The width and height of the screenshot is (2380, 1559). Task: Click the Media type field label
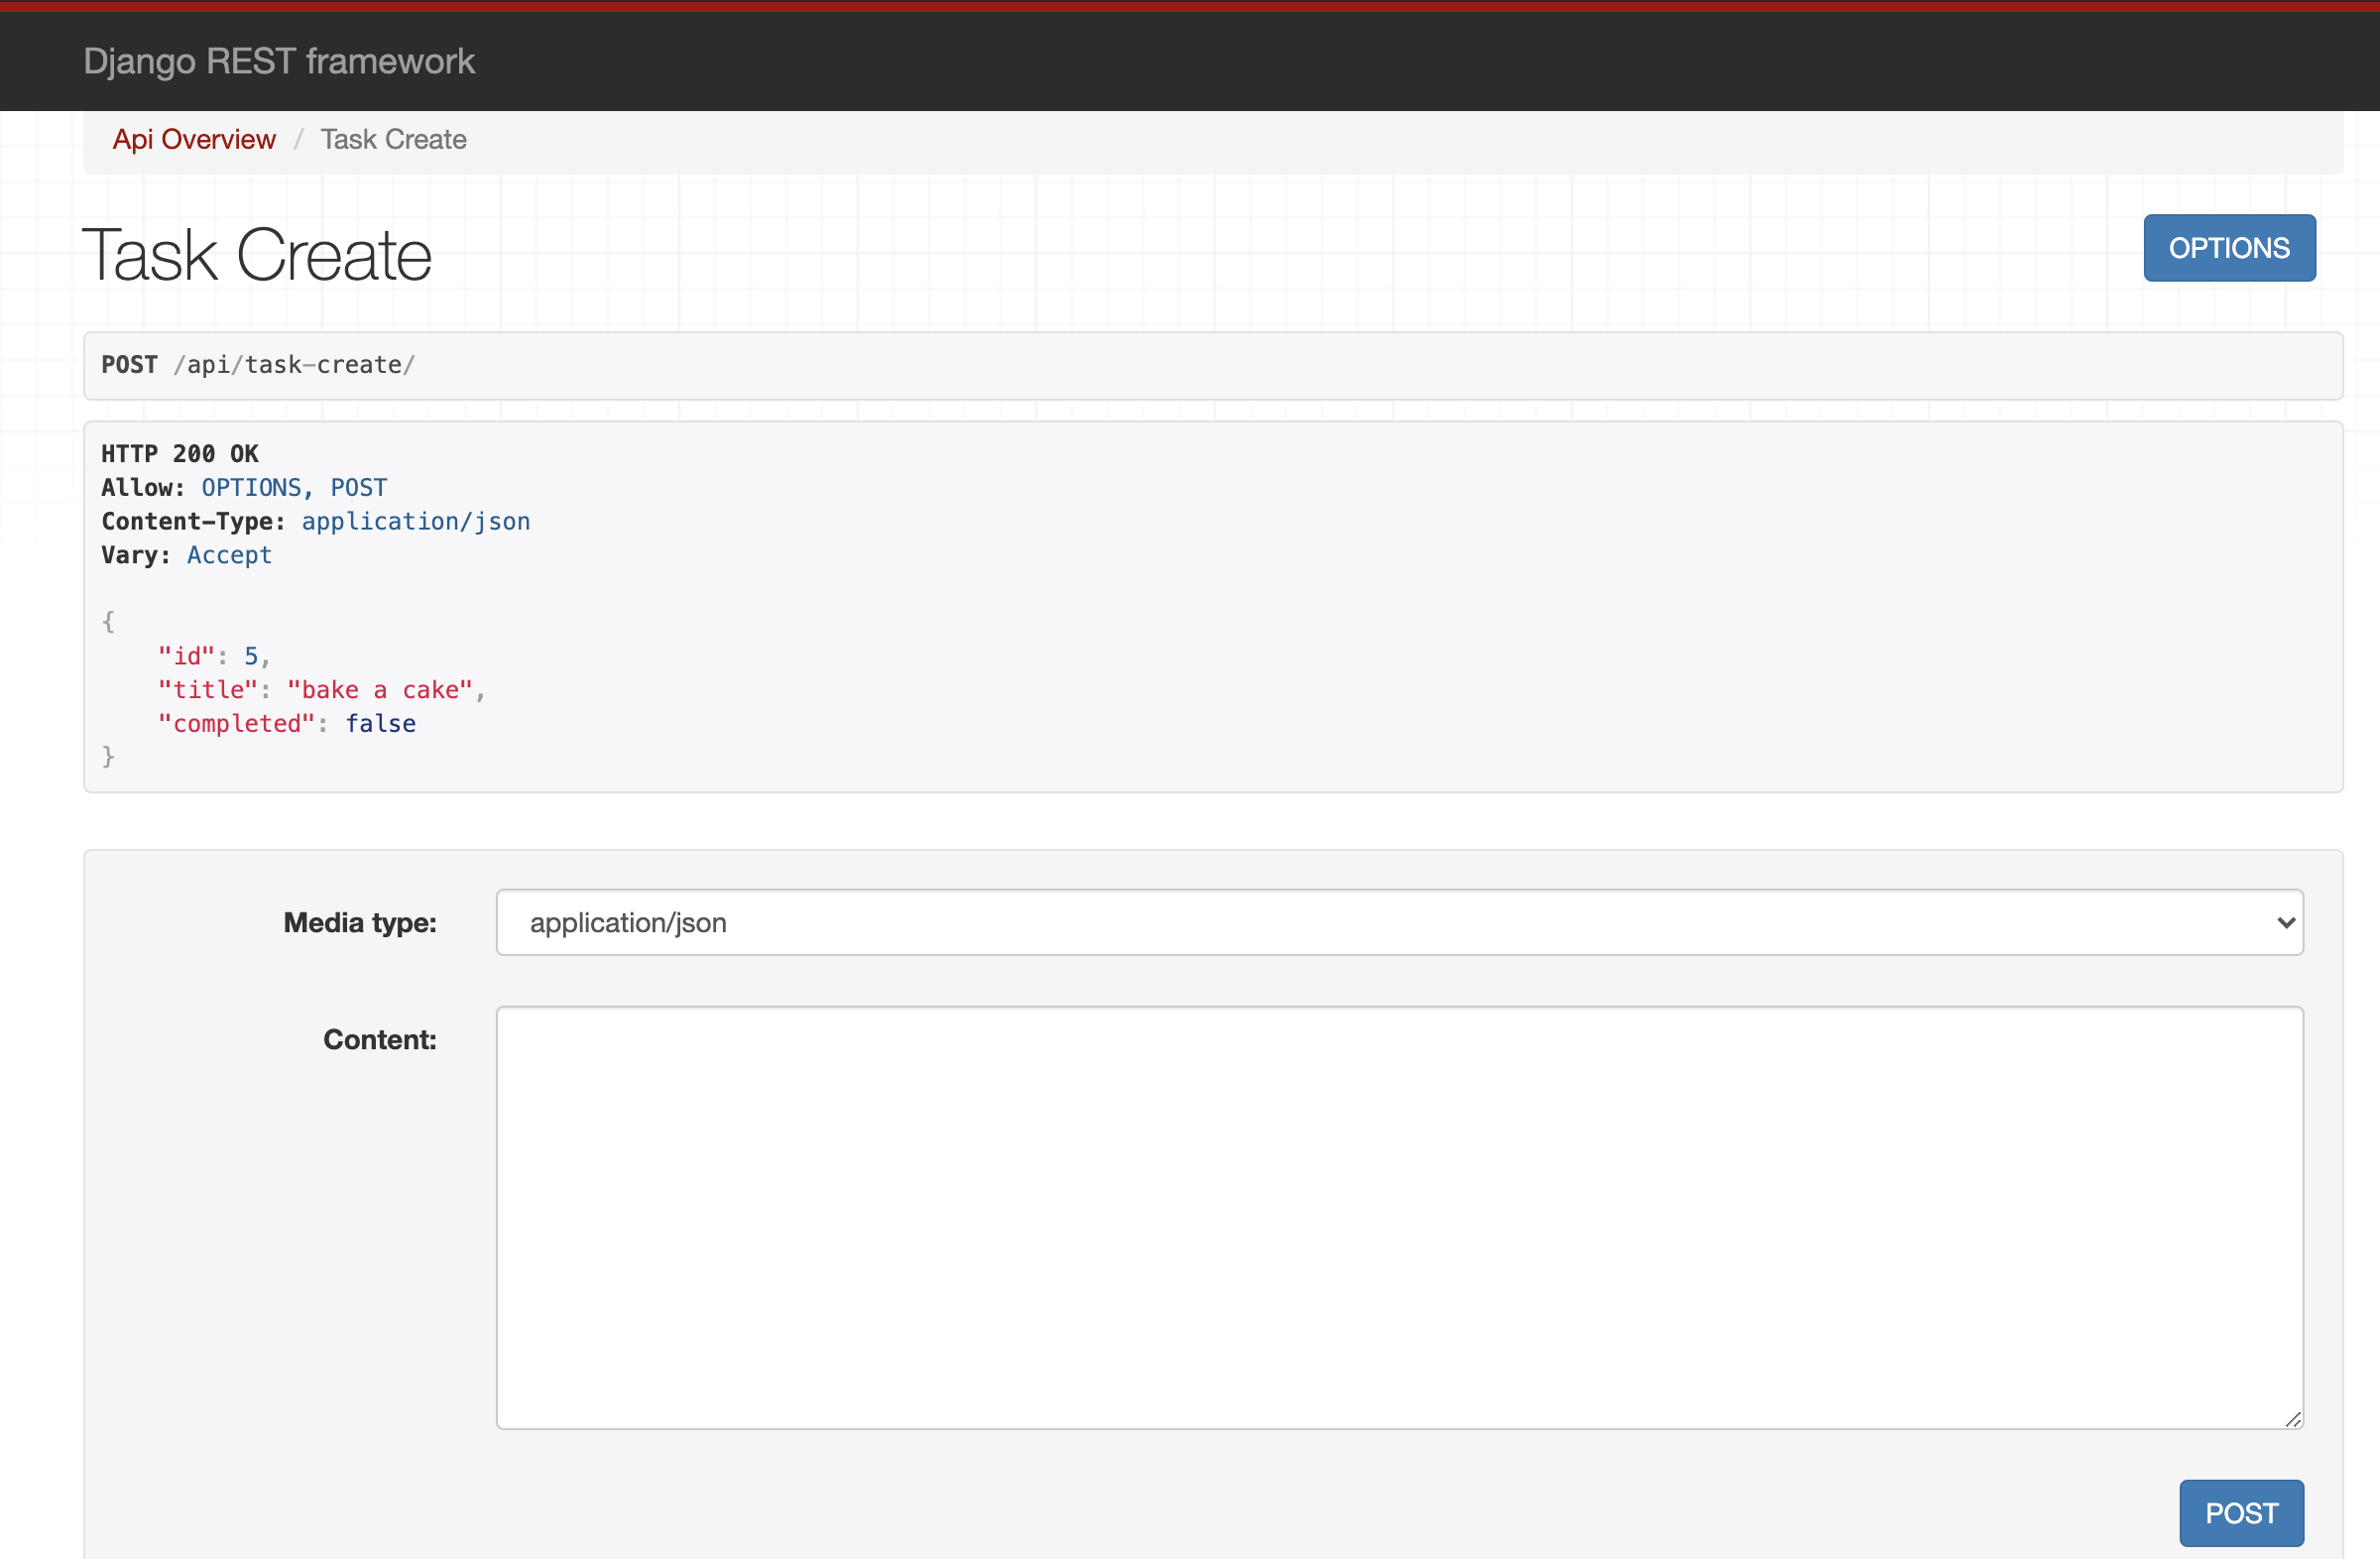pos(360,922)
